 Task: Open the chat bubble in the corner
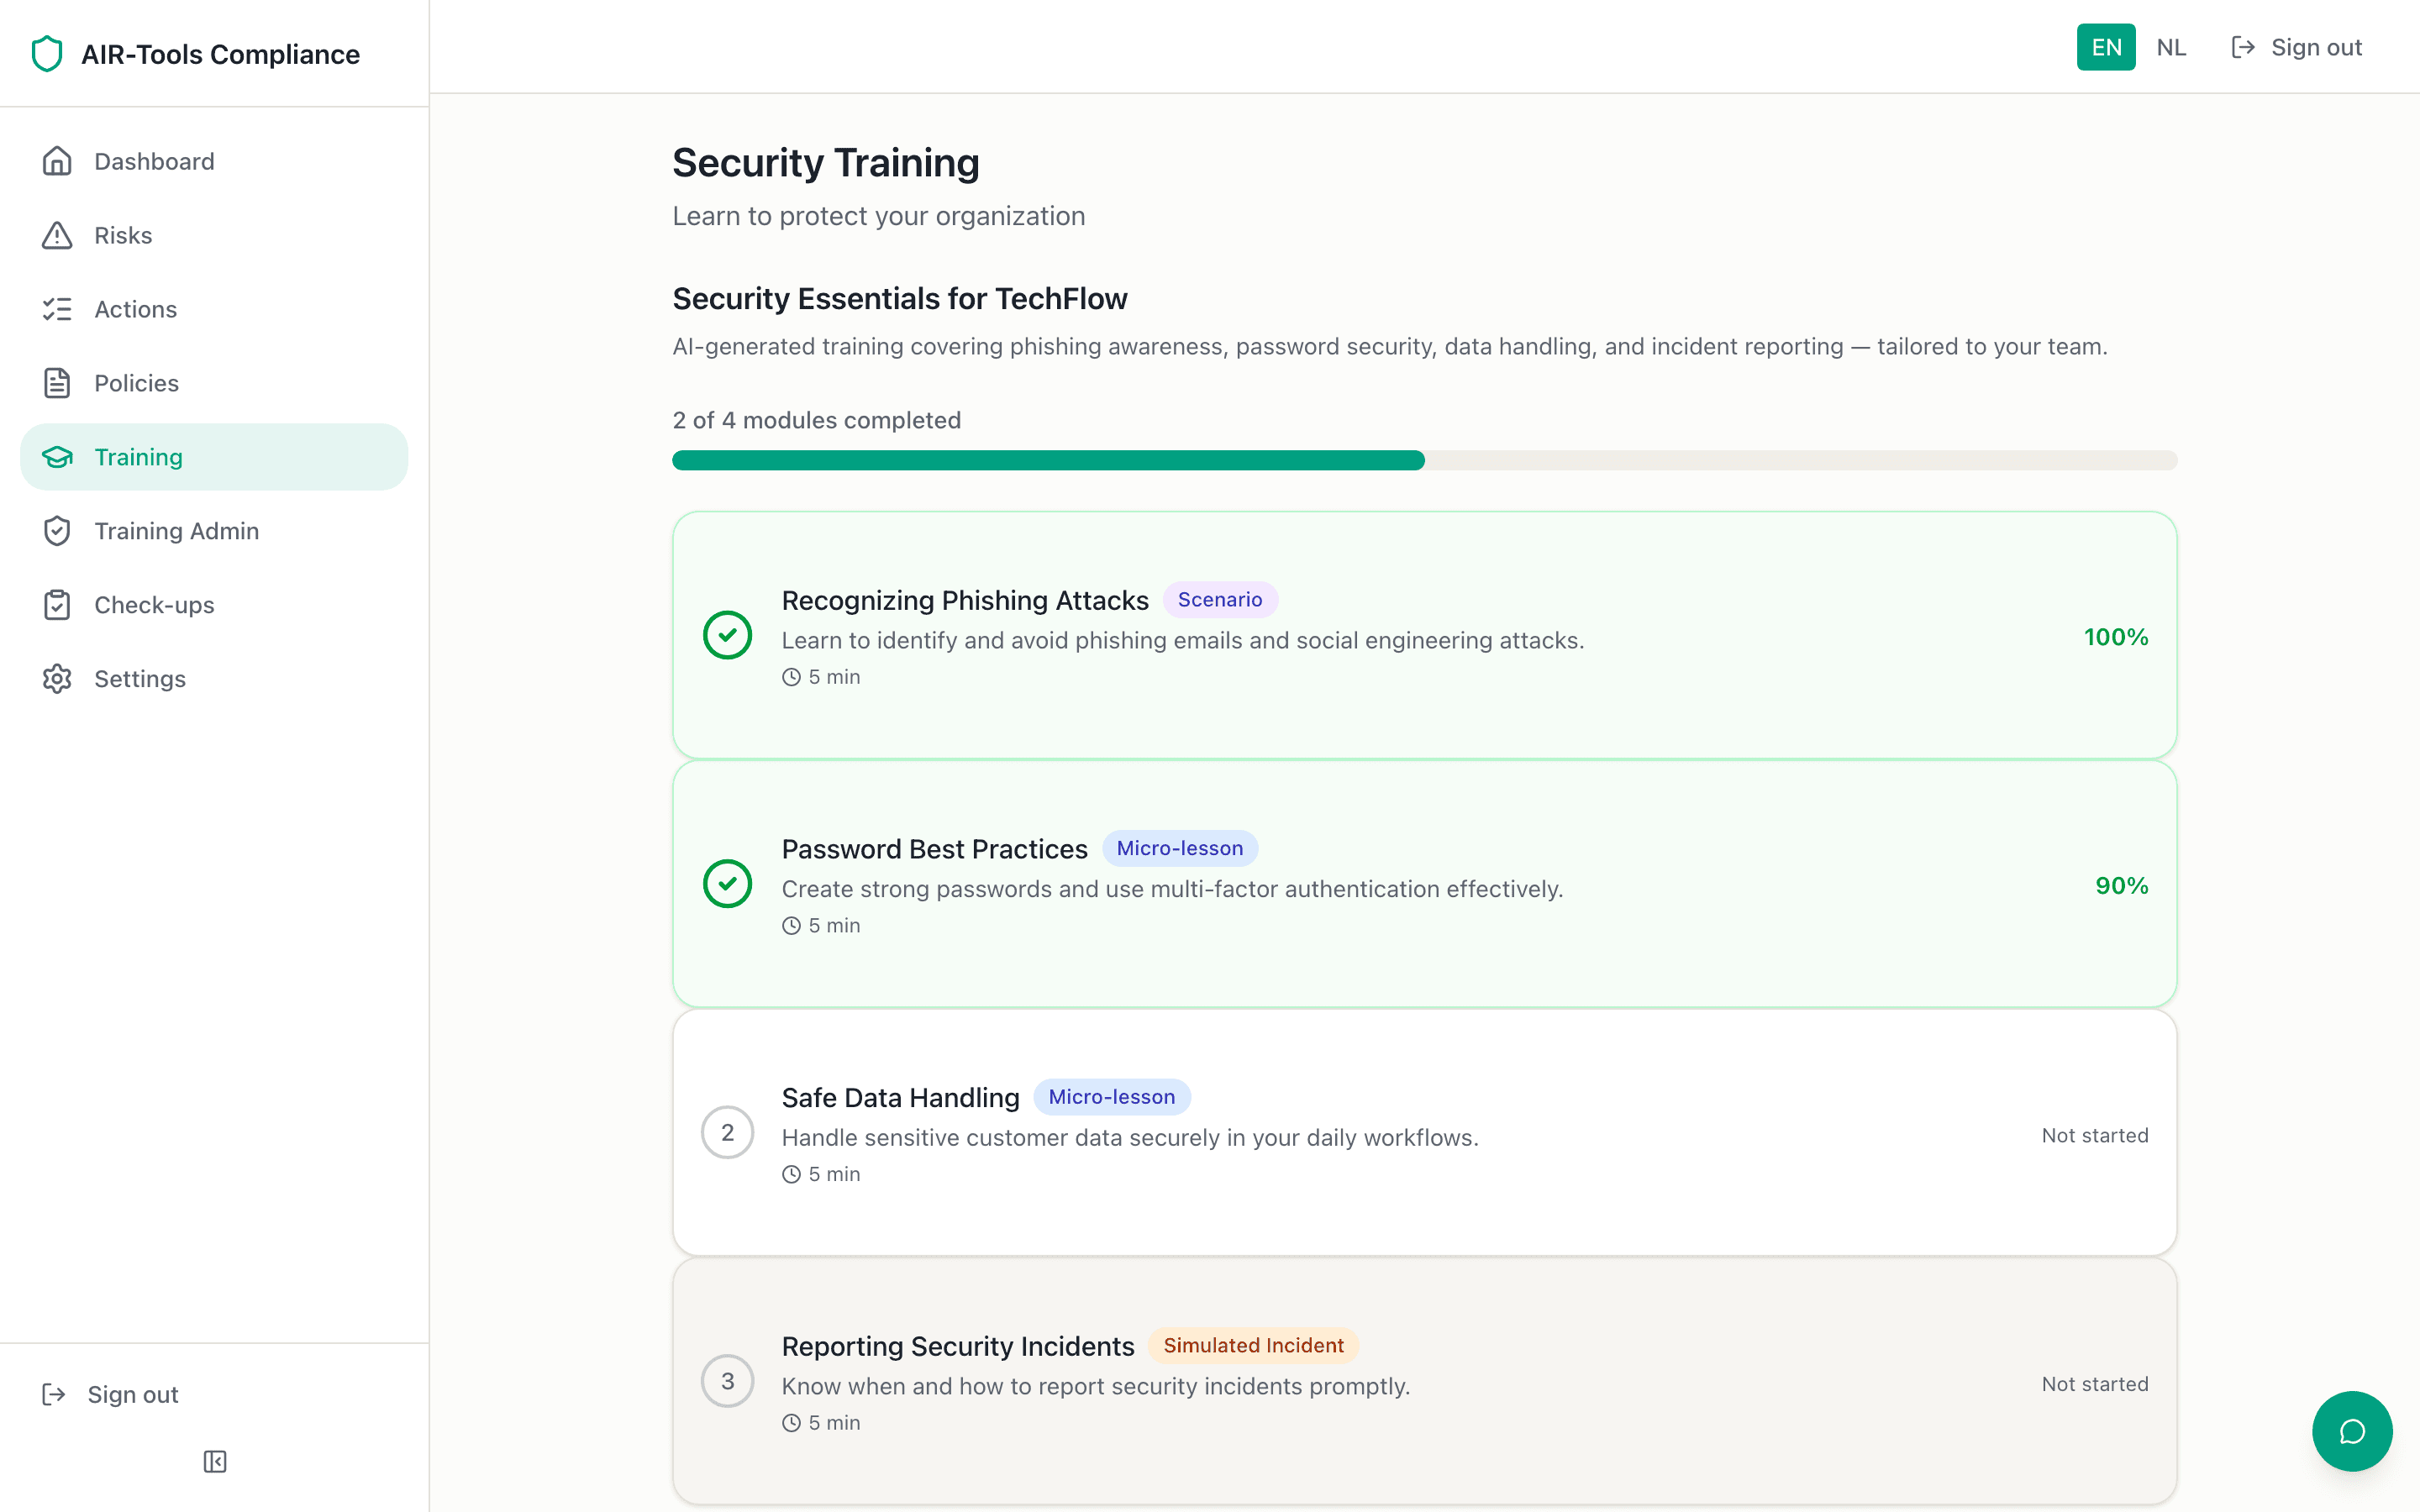(x=2352, y=1431)
